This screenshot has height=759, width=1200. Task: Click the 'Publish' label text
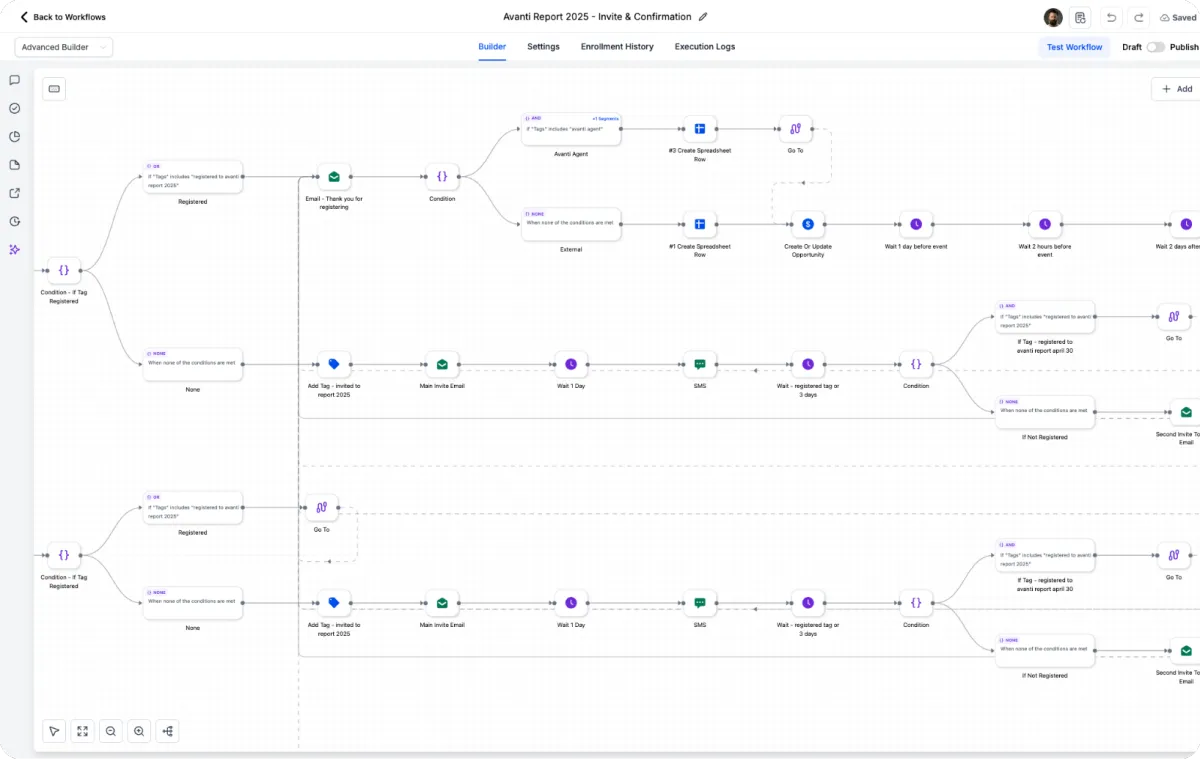1184,47
